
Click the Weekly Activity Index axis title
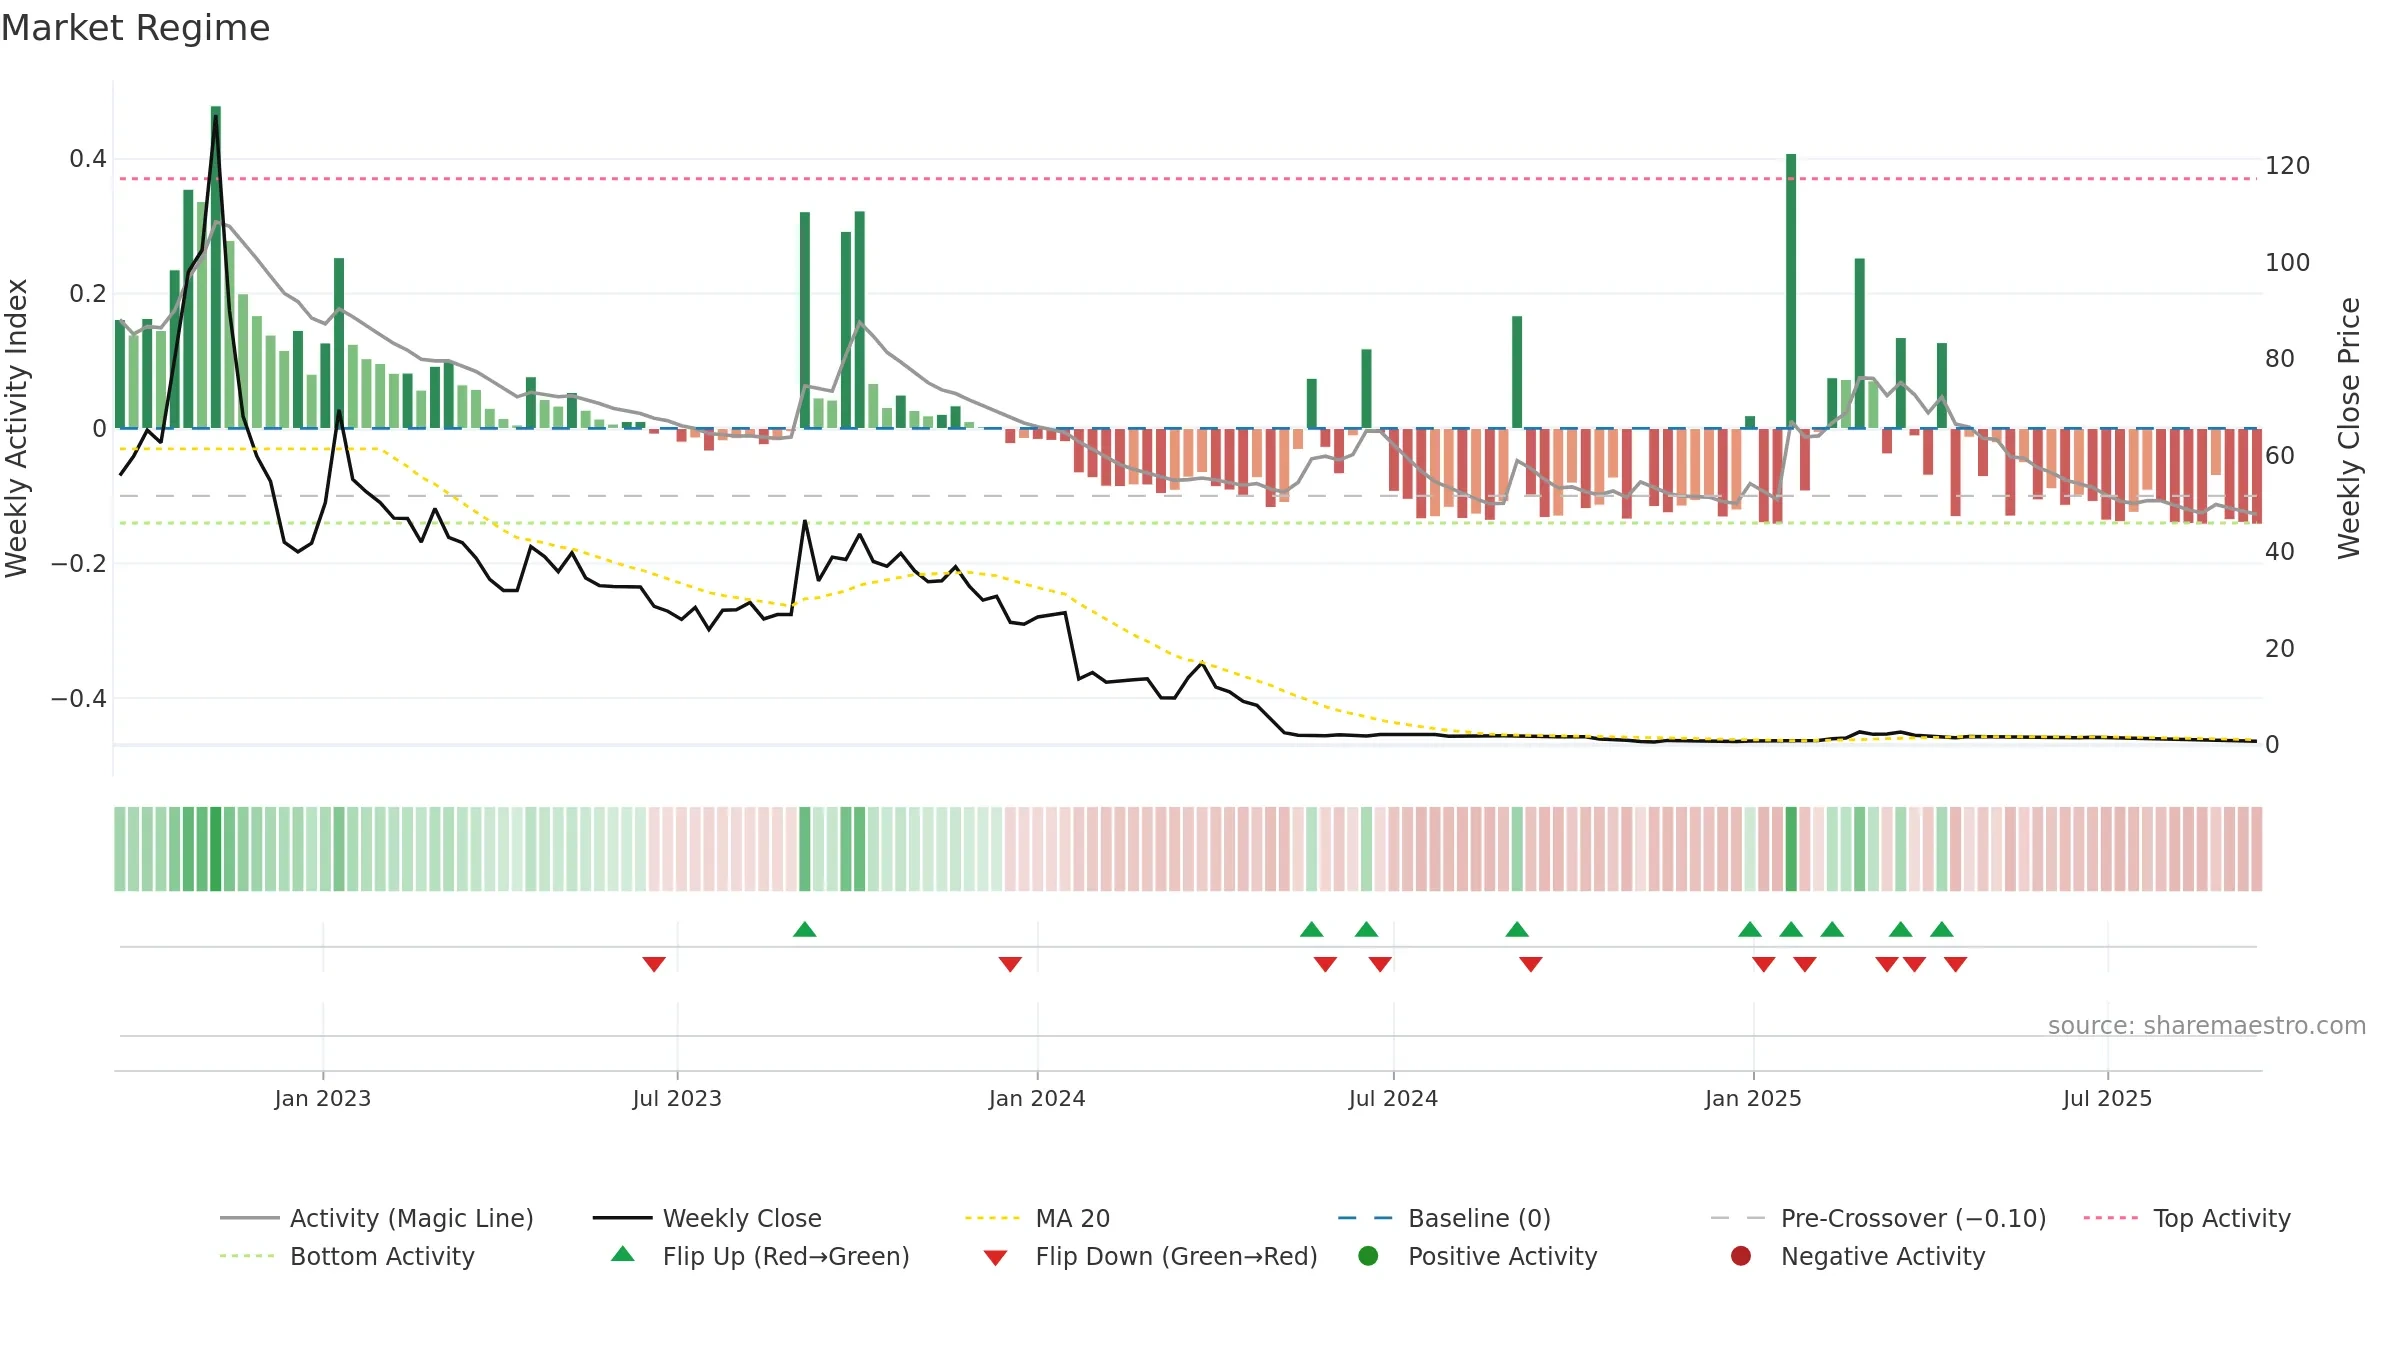point(17,428)
